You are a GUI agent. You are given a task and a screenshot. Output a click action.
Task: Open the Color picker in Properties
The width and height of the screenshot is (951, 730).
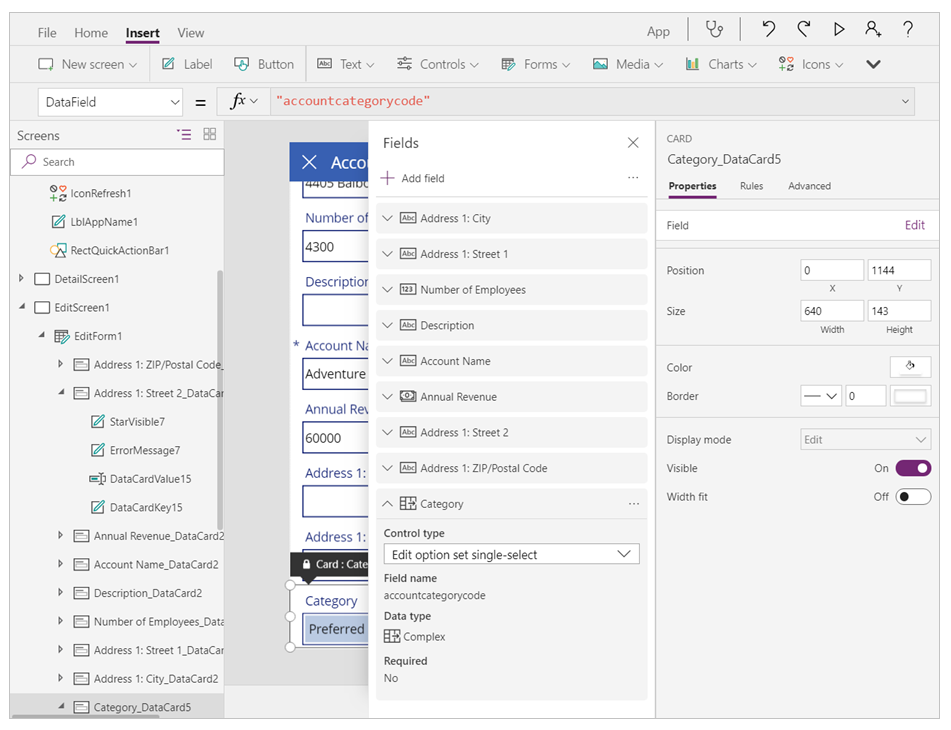pyautogui.click(x=909, y=367)
